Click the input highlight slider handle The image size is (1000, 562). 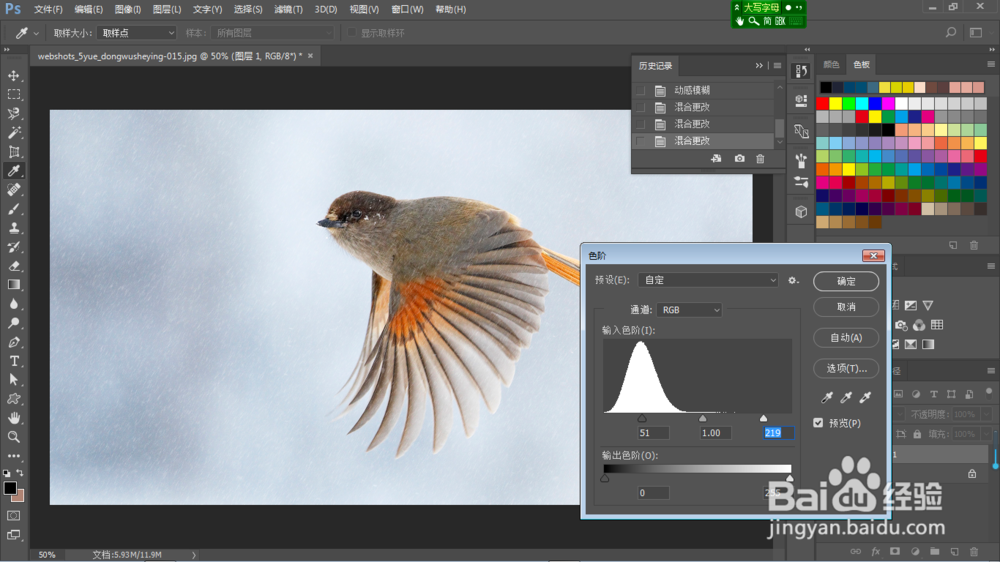pos(763,418)
